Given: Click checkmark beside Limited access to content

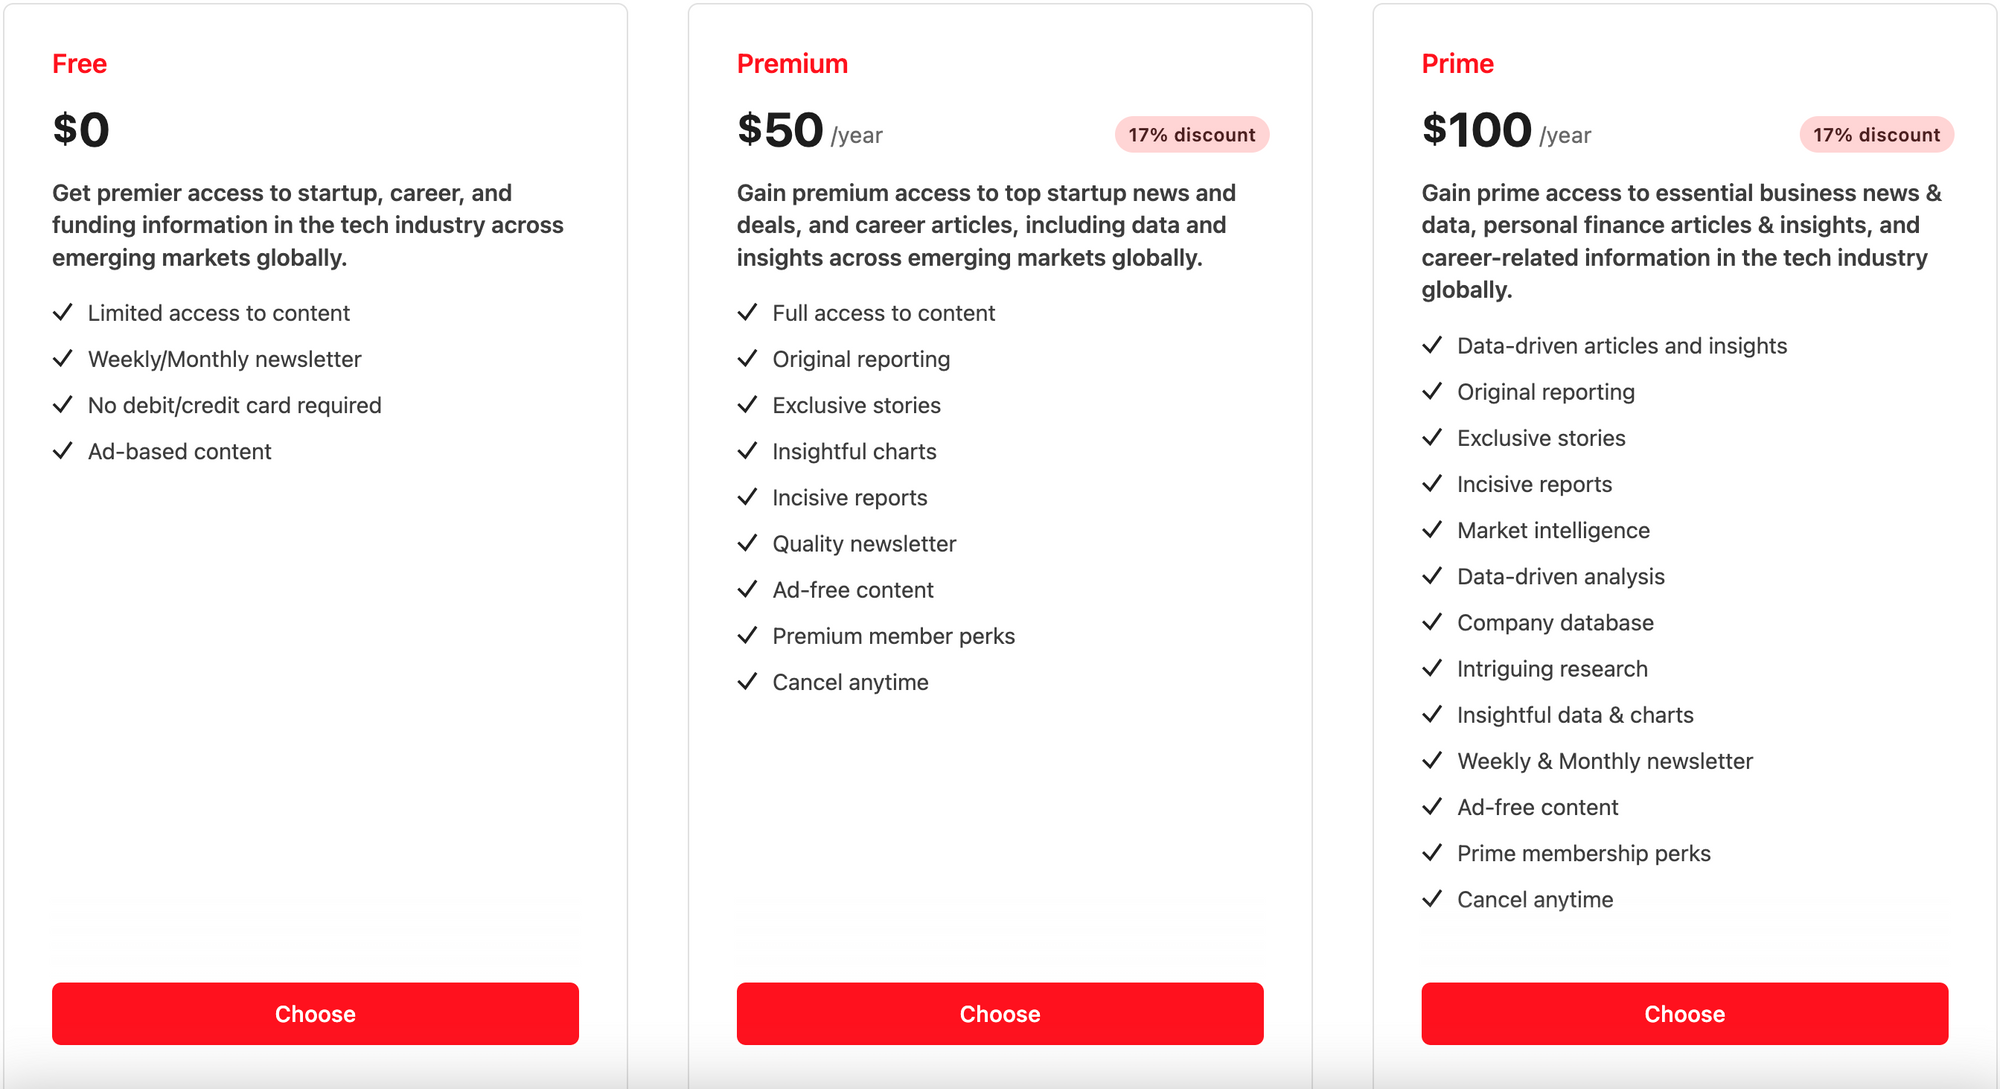Looking at the screenshot, I should tap(63, 313).
